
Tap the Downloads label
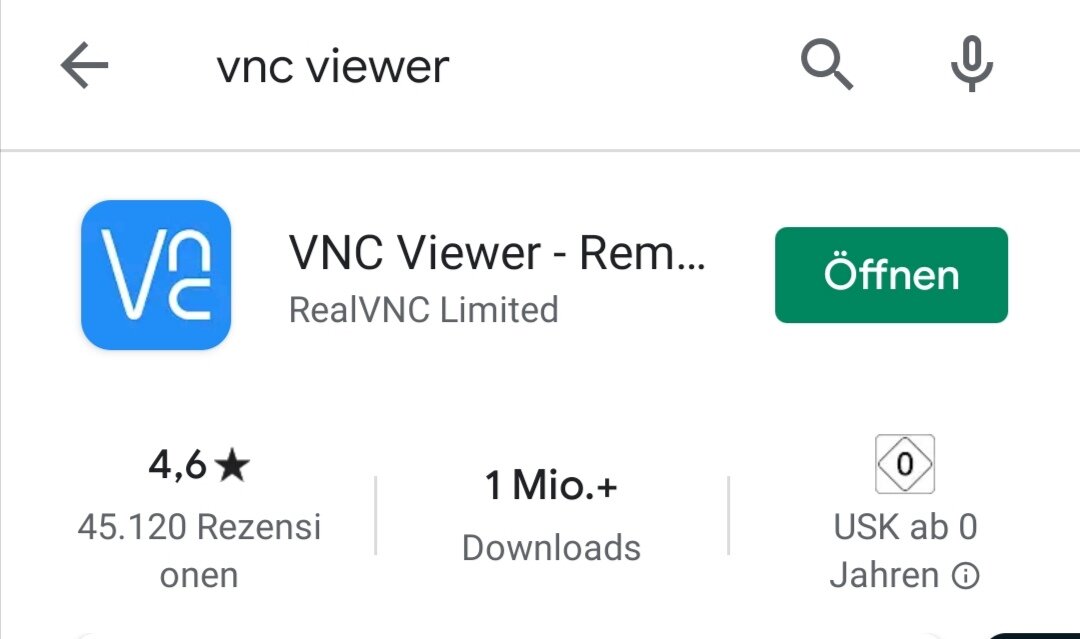pos(551,547)
